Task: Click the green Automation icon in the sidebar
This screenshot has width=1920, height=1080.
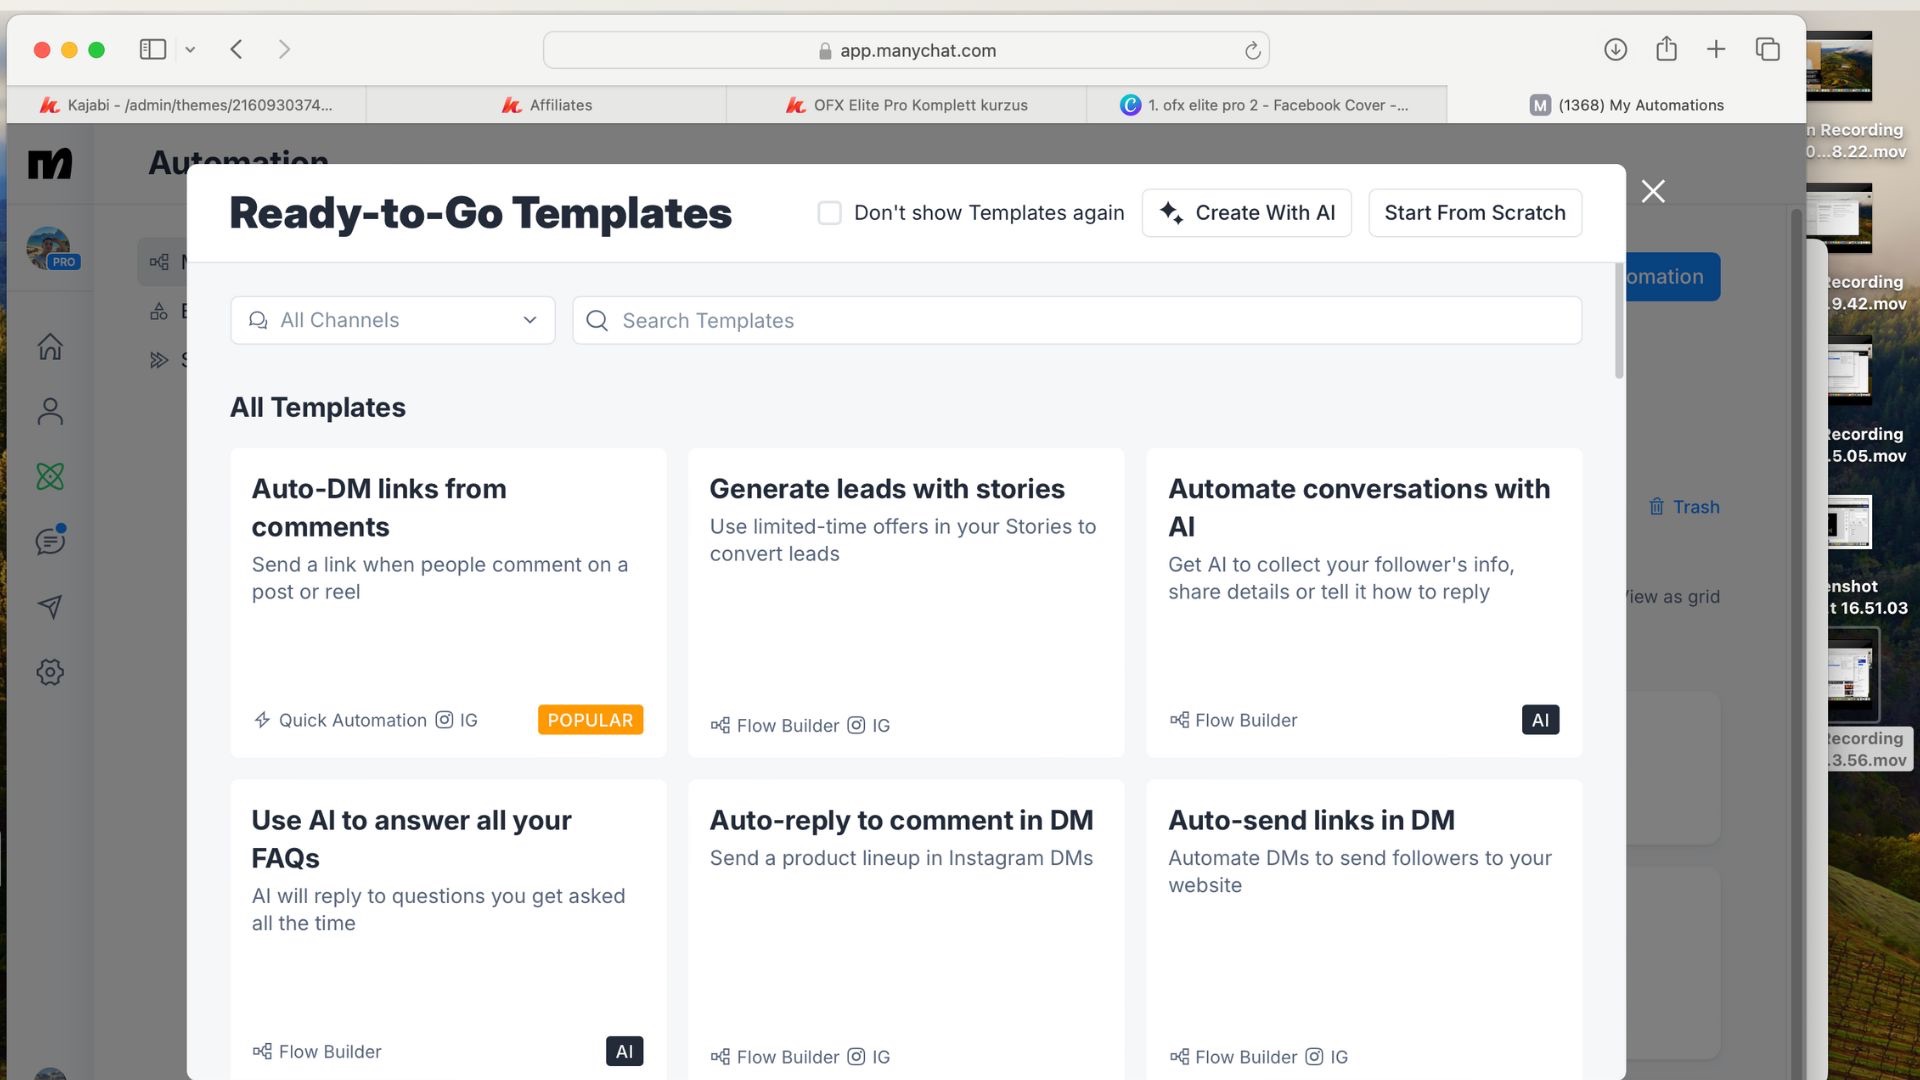Action: click(x=50, y=476)
